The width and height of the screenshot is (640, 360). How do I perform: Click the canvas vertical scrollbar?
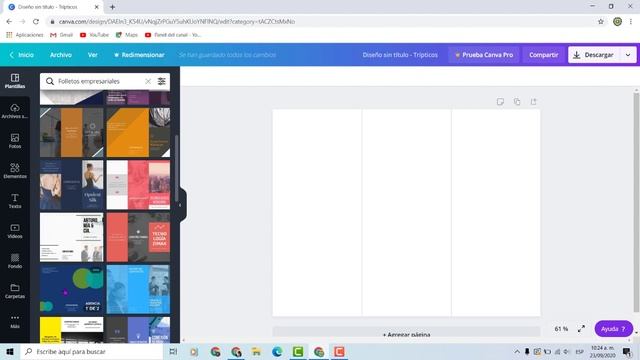[x=636, y=202]
